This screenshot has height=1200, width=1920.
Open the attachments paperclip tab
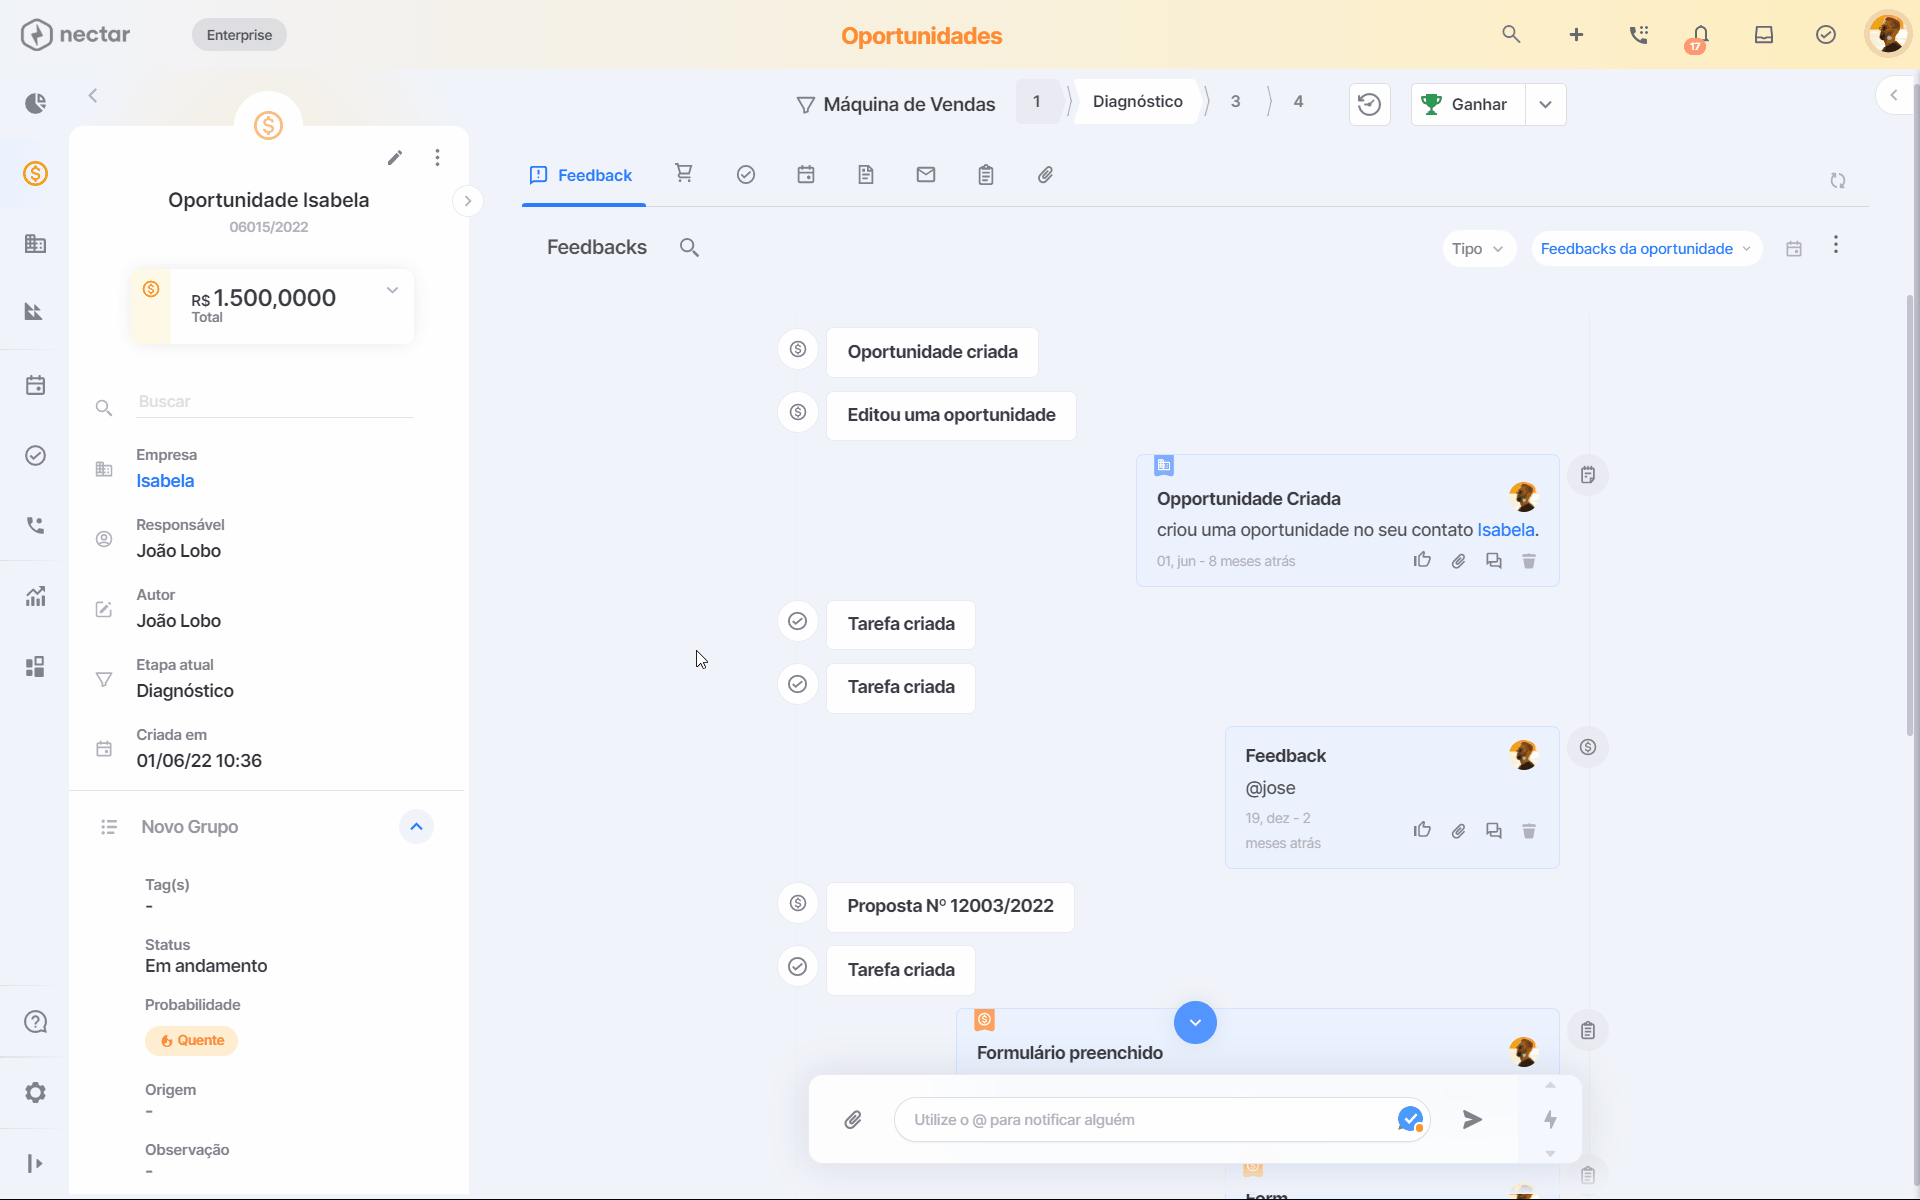tap(1046, 175)
